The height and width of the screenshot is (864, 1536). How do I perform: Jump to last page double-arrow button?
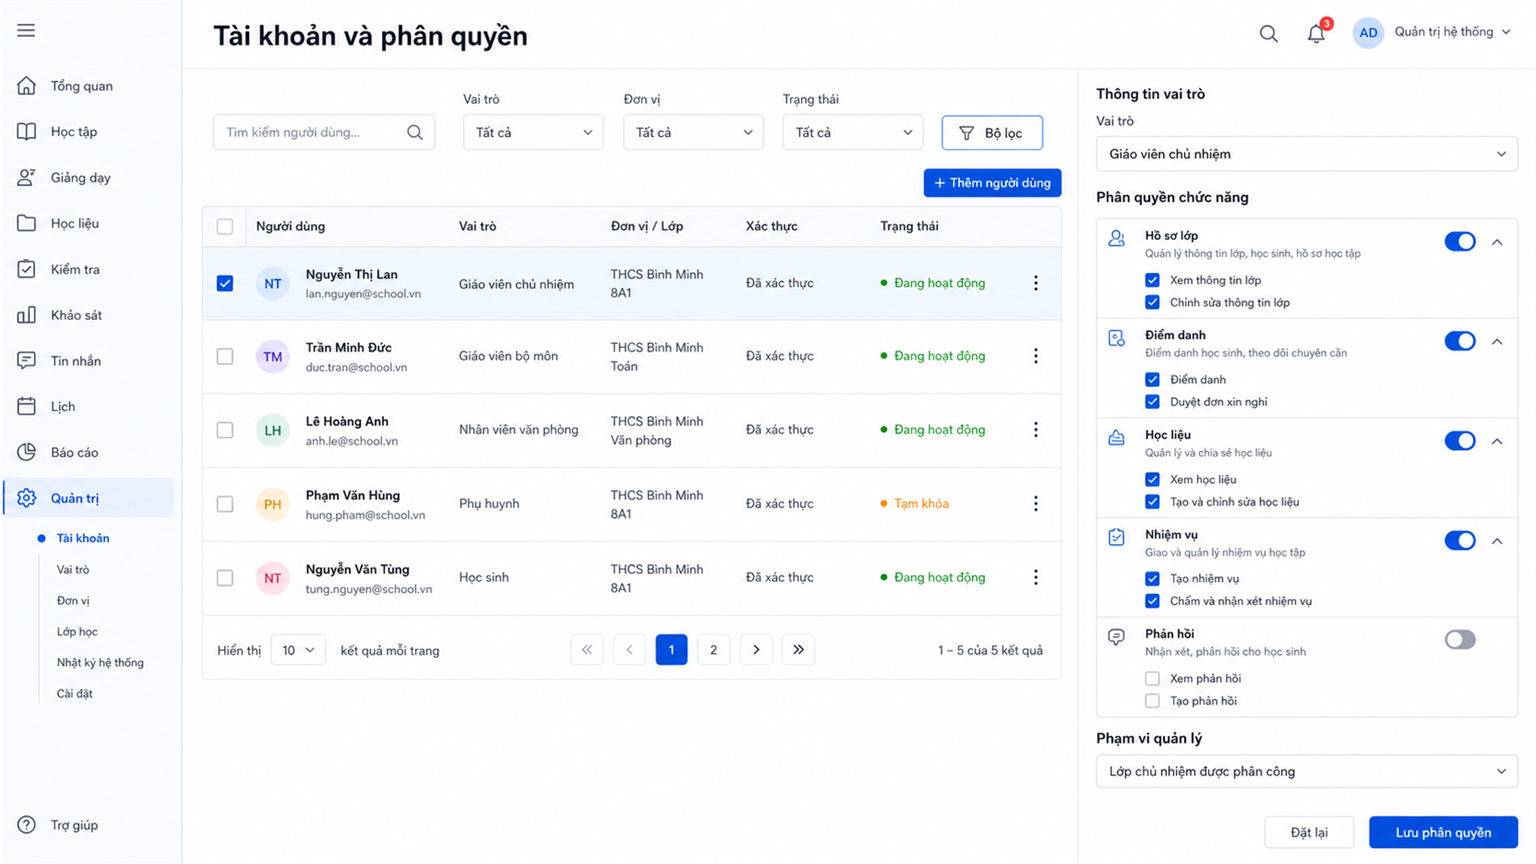pyautogui.click(x=798, y=650)
